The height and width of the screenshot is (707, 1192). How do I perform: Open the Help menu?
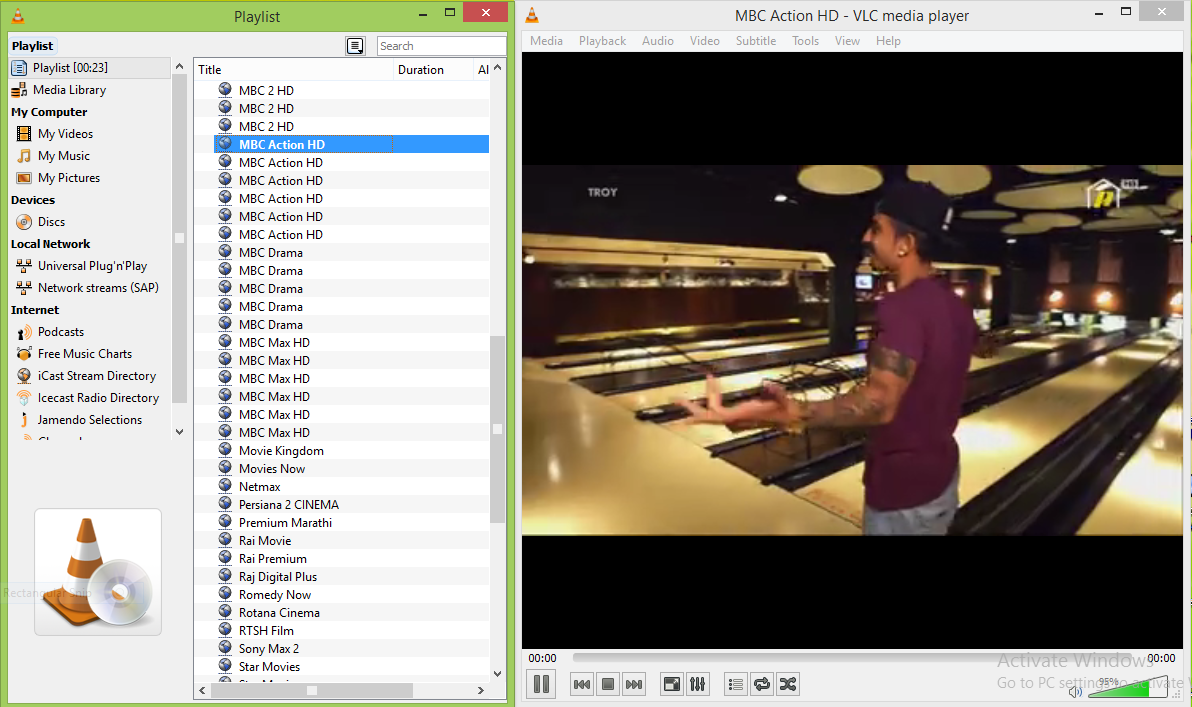tap(888, 41)
